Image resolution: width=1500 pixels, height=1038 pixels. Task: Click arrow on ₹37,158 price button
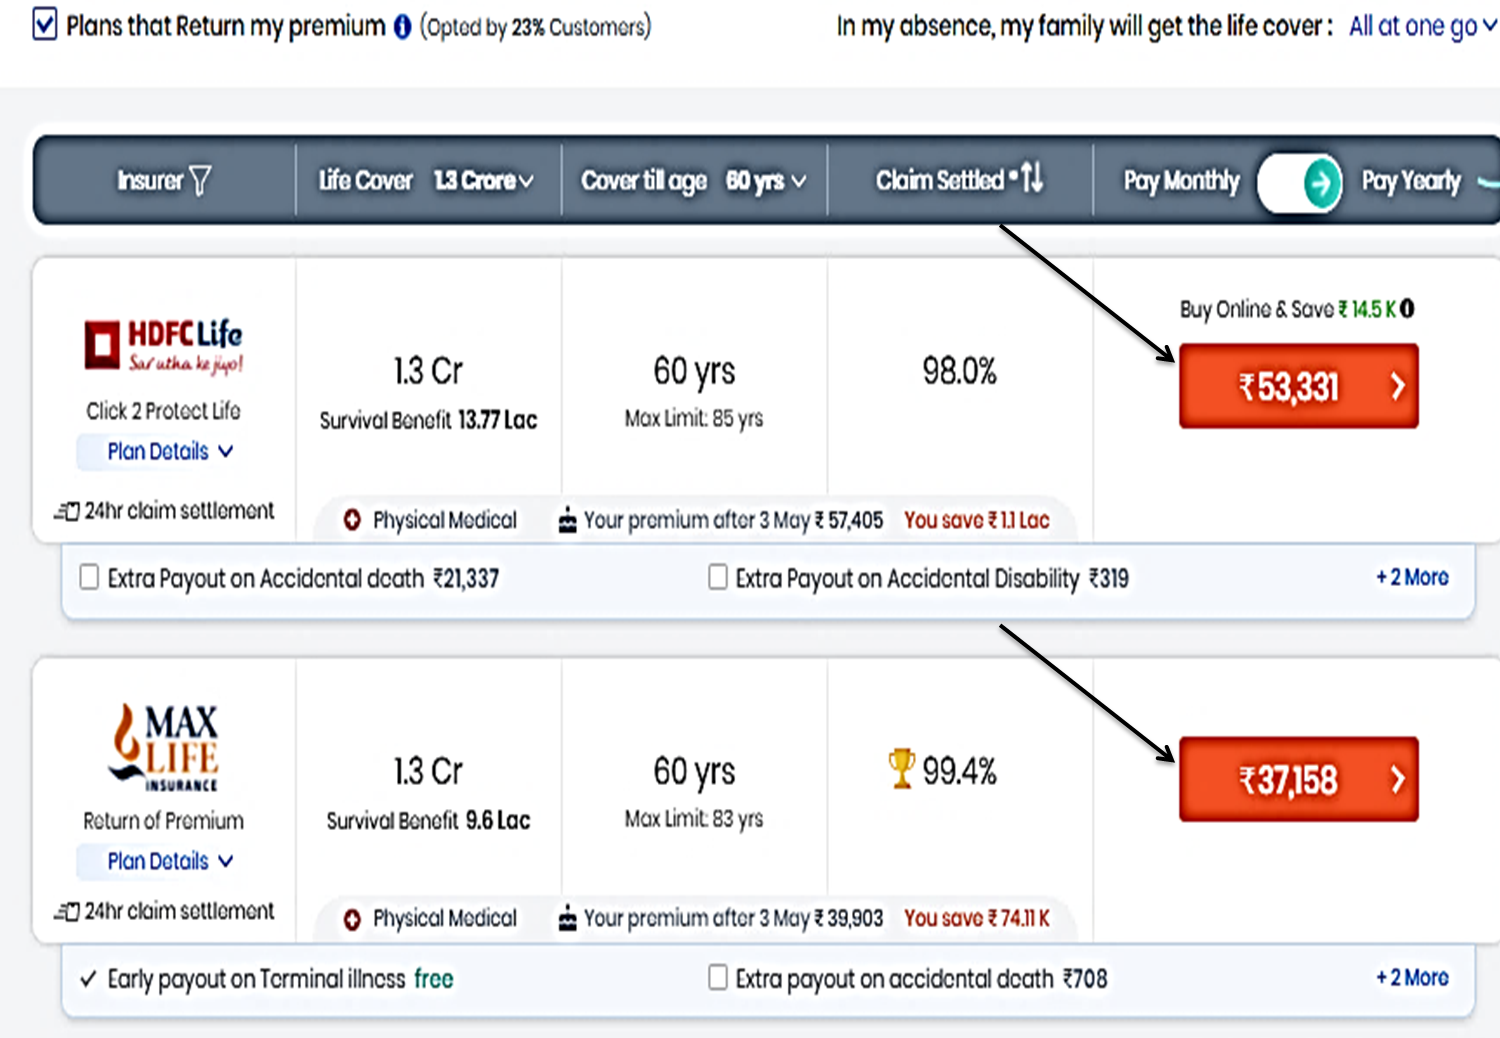[1398, 779]
